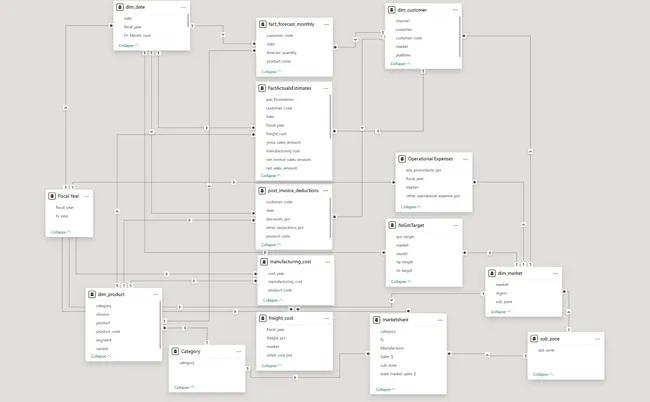Collapse the freight_cost table card
Screen dimensions: 650x402
click(271, 363)
